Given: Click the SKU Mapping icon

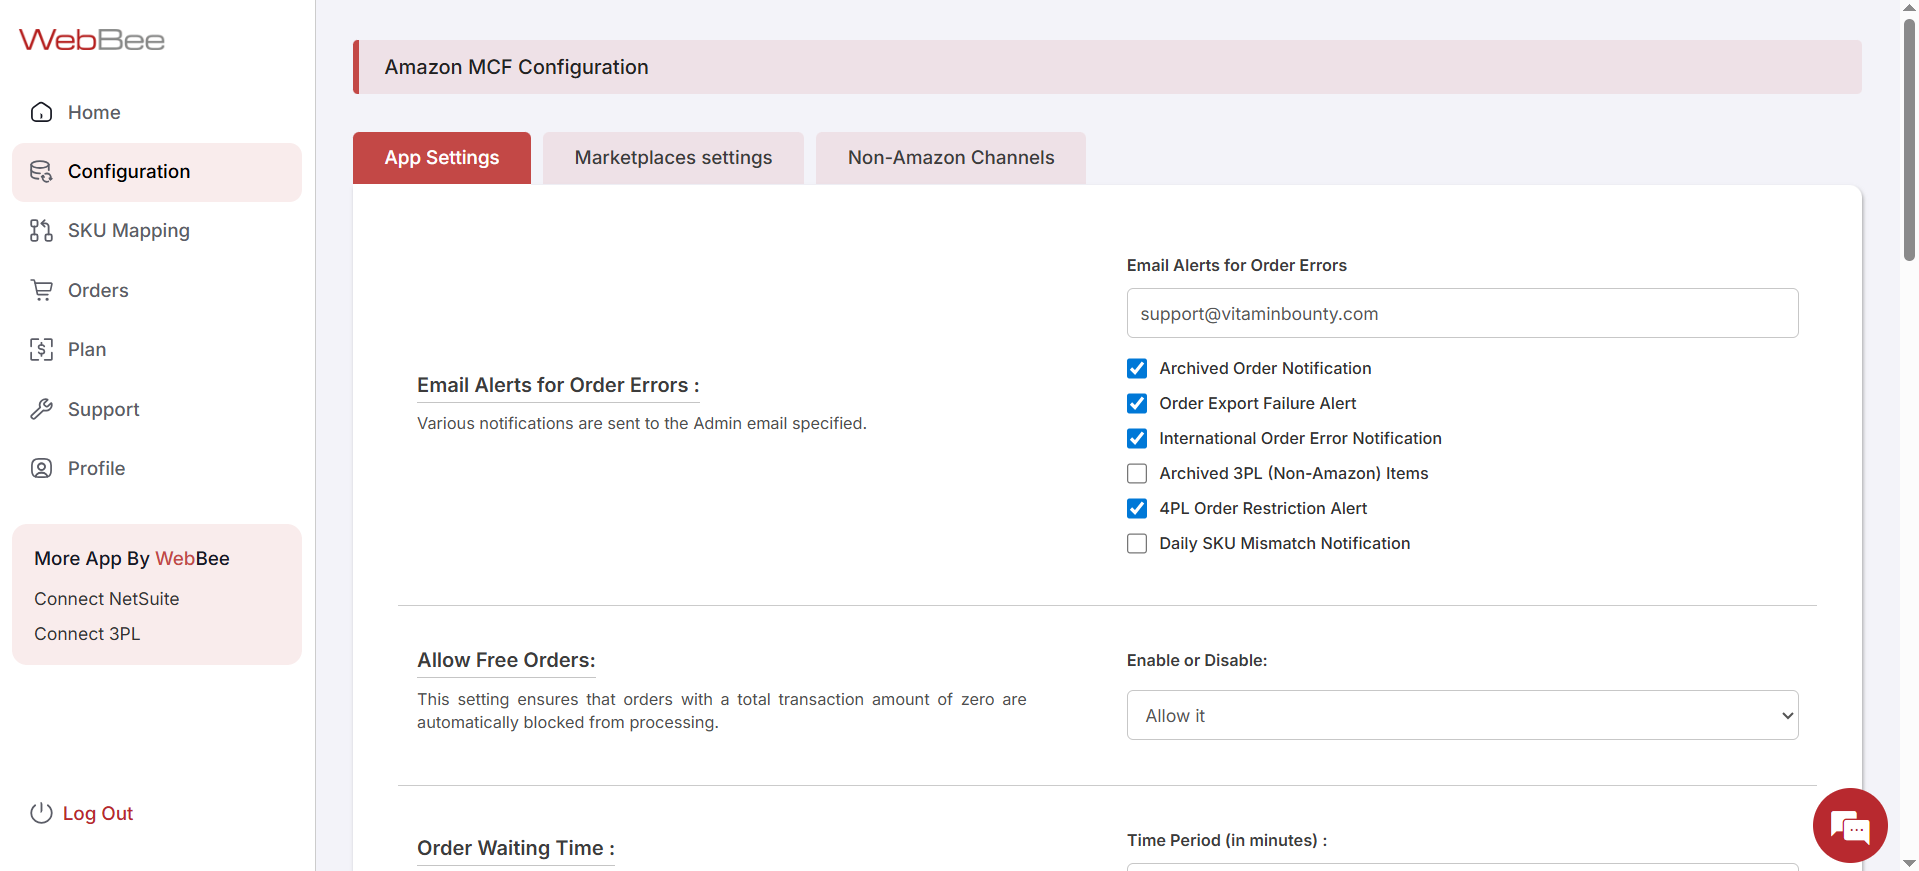Looking at the screenshot, I should [x=41, y=231].
